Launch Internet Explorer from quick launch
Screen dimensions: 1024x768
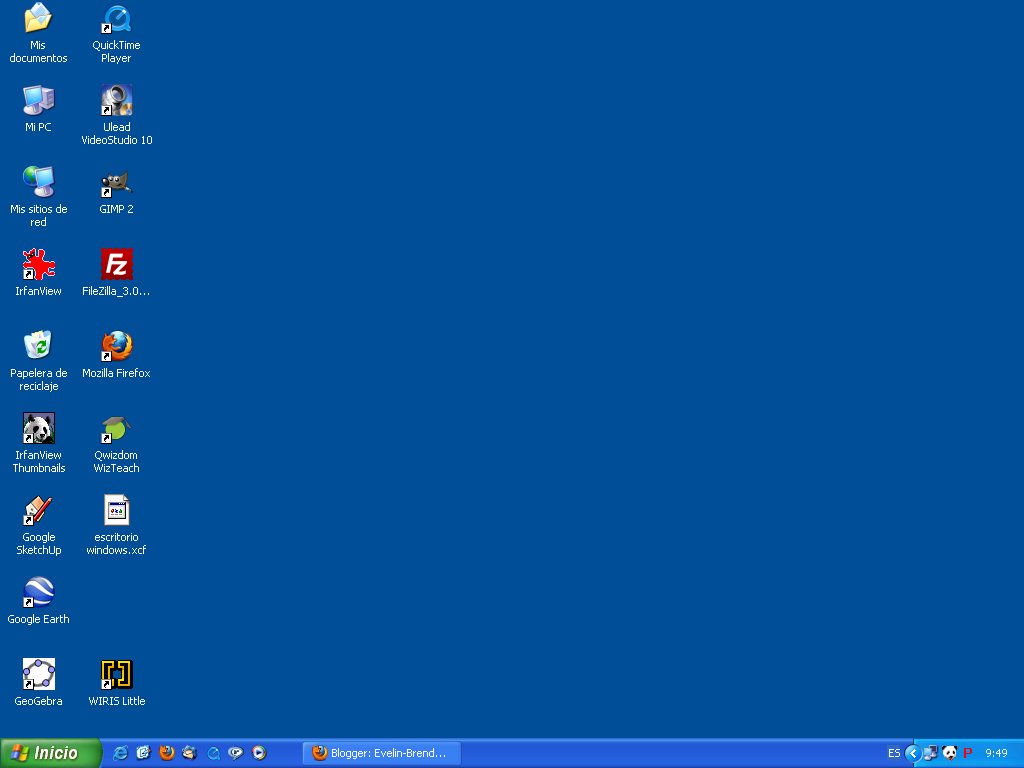(x=120, y=753)
